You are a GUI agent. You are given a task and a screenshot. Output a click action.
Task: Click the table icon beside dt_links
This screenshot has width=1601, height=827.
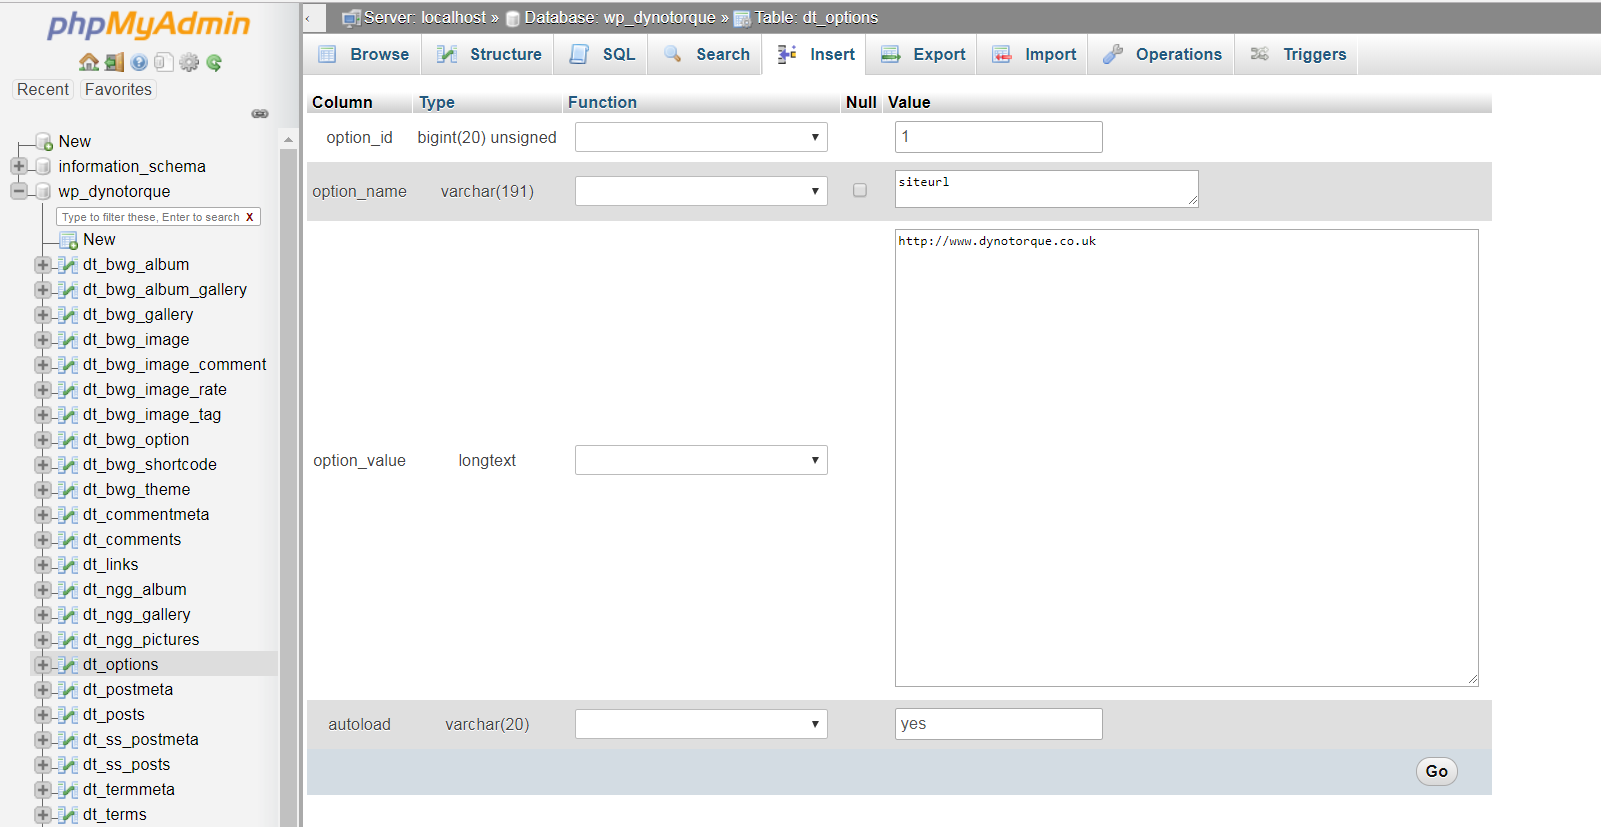[x=68, y=565]
